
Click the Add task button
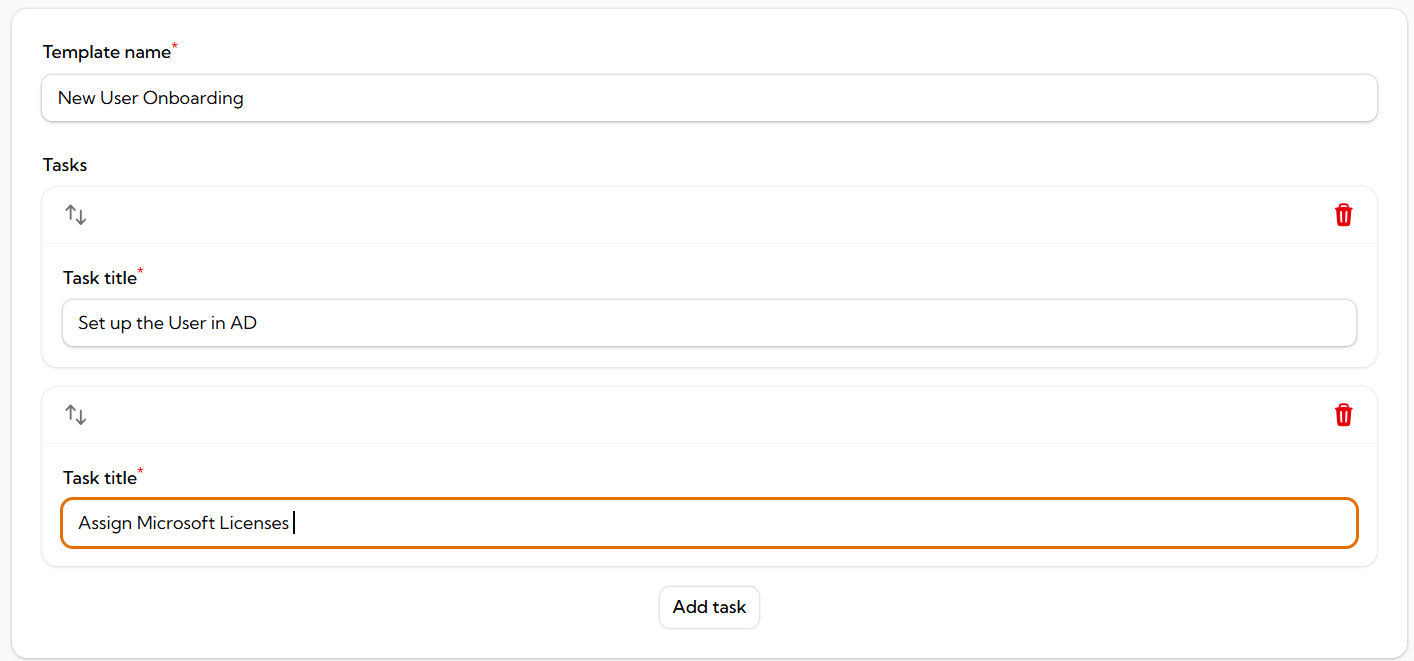(x=709, y=607)
